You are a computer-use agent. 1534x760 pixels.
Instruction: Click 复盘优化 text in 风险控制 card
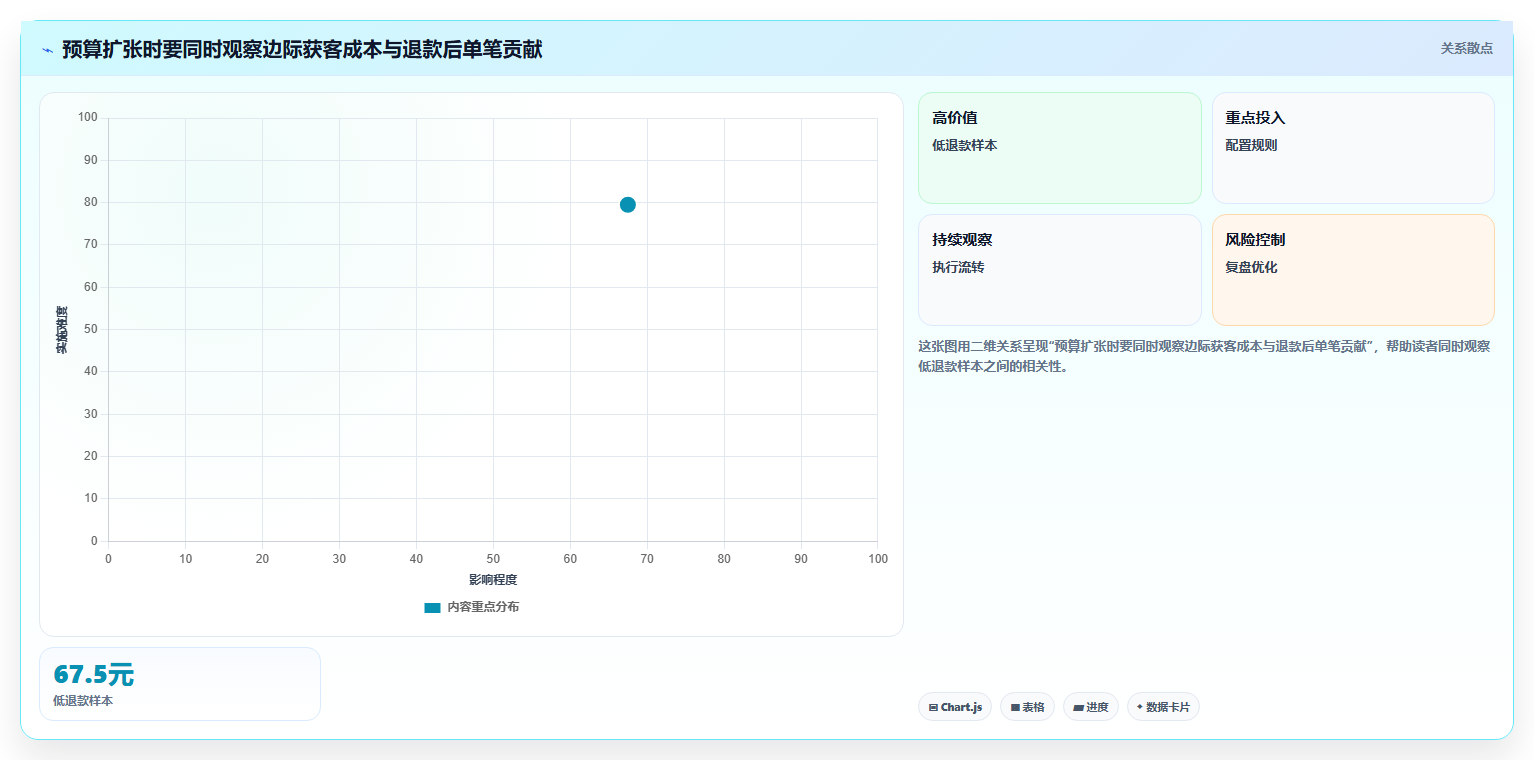pos(1251,267)
